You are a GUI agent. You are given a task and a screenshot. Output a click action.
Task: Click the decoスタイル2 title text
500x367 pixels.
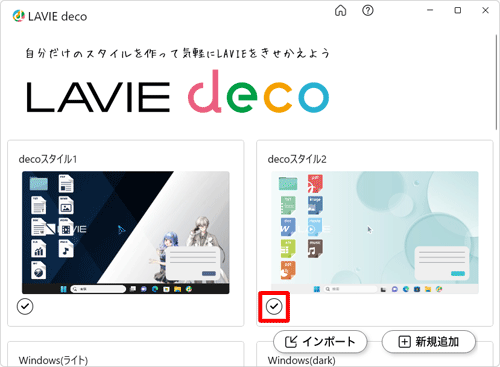coord(297,159)
